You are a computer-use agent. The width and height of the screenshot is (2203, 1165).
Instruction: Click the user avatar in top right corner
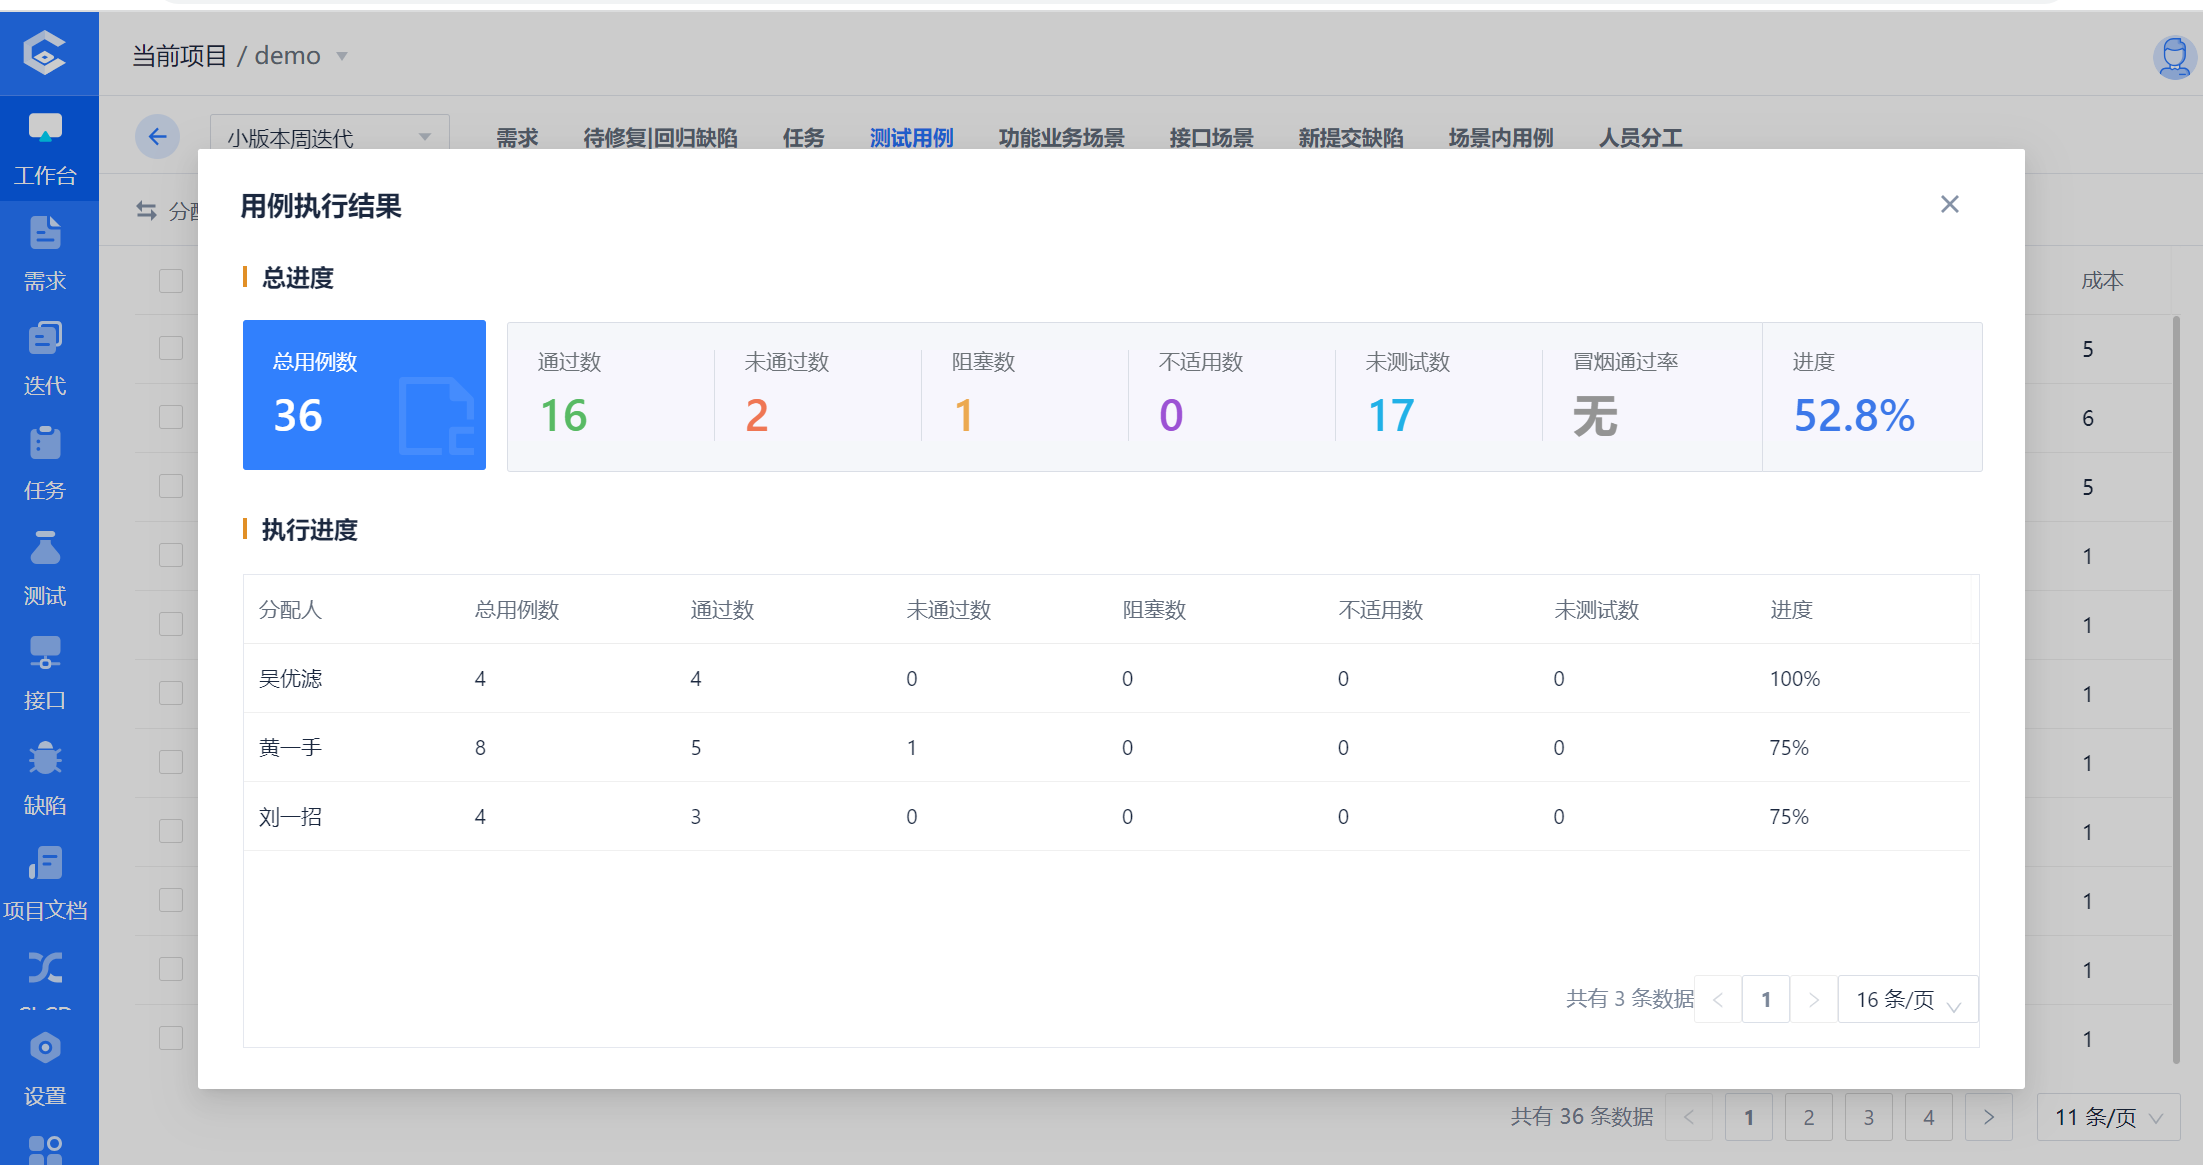[2174, 57]
